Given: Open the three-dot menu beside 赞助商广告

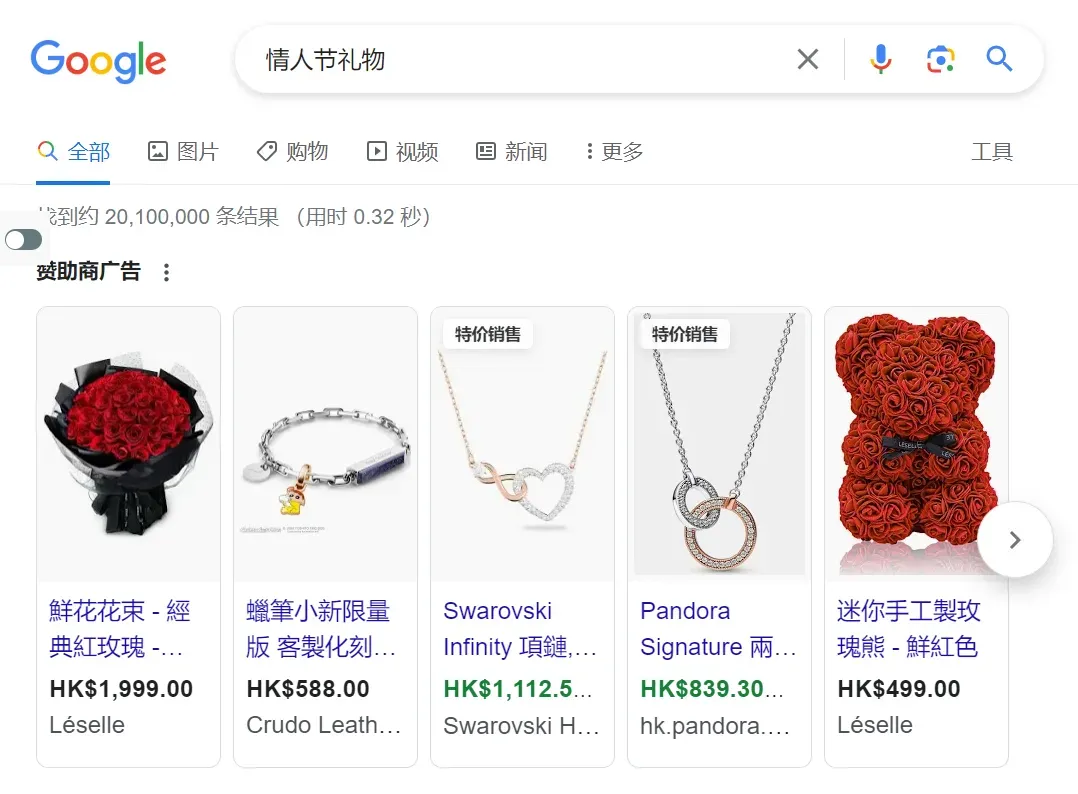Looking at the screenshot, I should (166, 272).
